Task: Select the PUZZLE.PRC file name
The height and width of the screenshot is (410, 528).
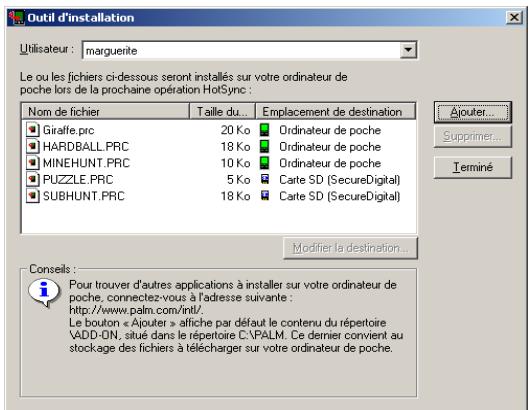Action: (x=78, y=180)
